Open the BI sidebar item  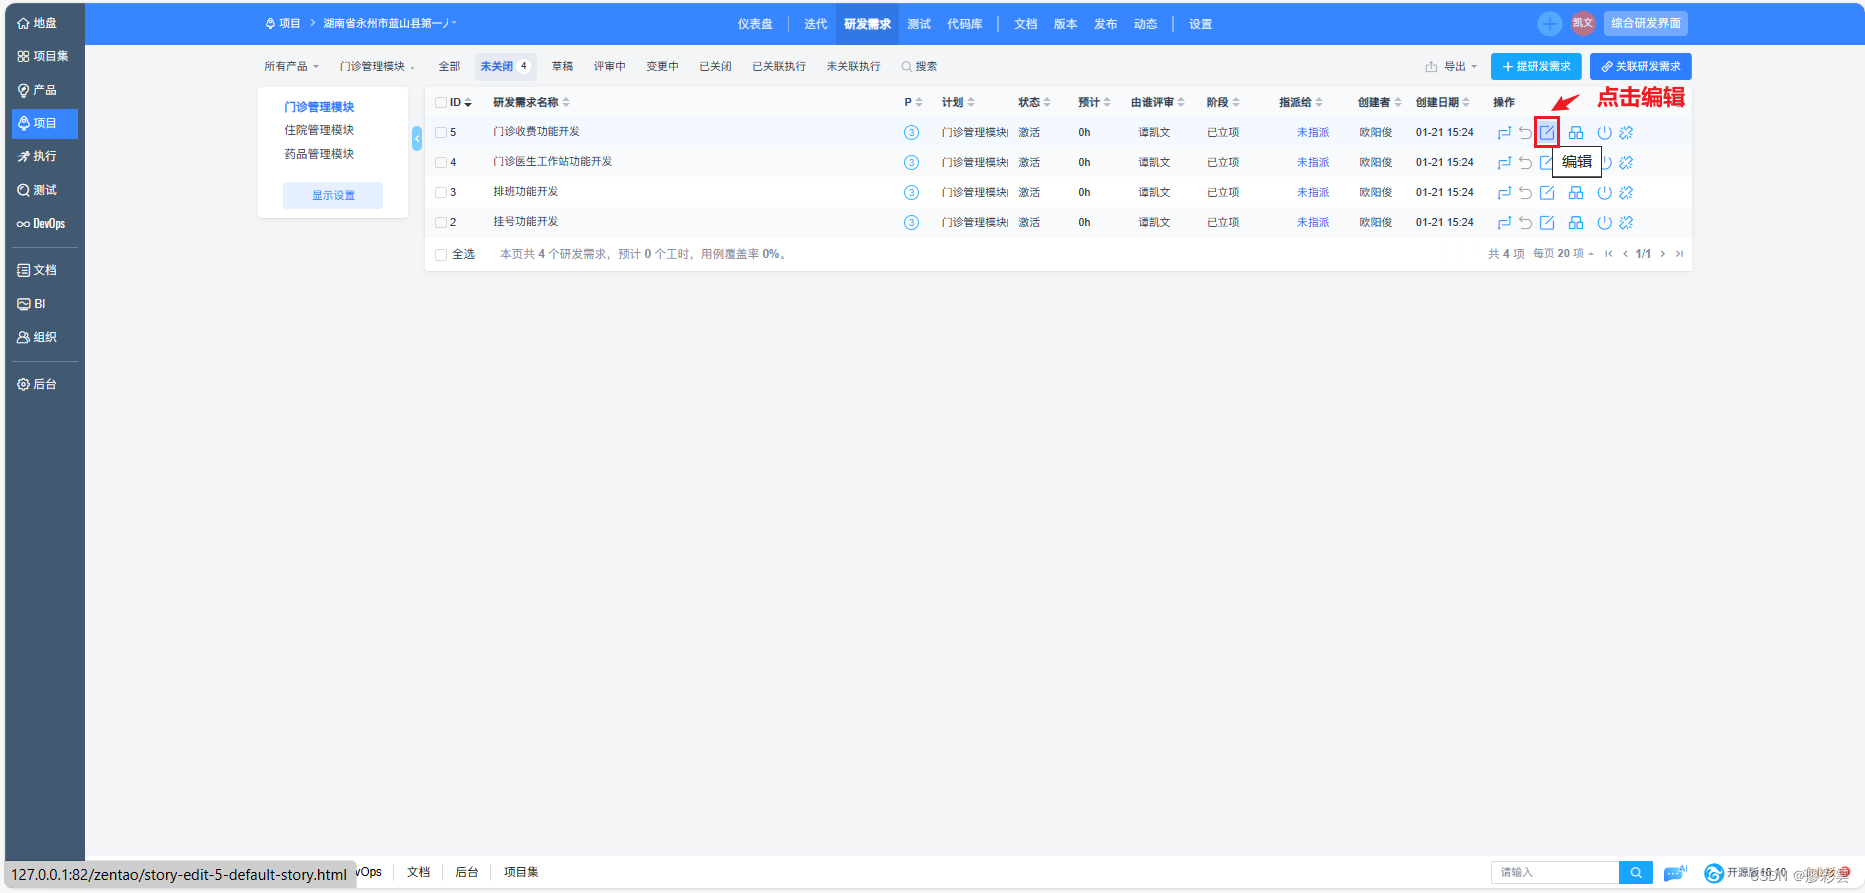pyautogui.click(x=44, y=304)
